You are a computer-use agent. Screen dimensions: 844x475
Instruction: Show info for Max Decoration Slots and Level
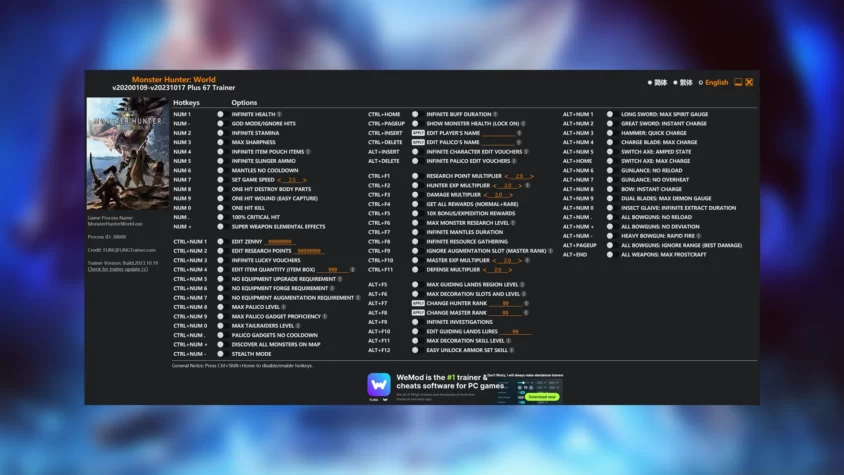[x=524, y=294]
